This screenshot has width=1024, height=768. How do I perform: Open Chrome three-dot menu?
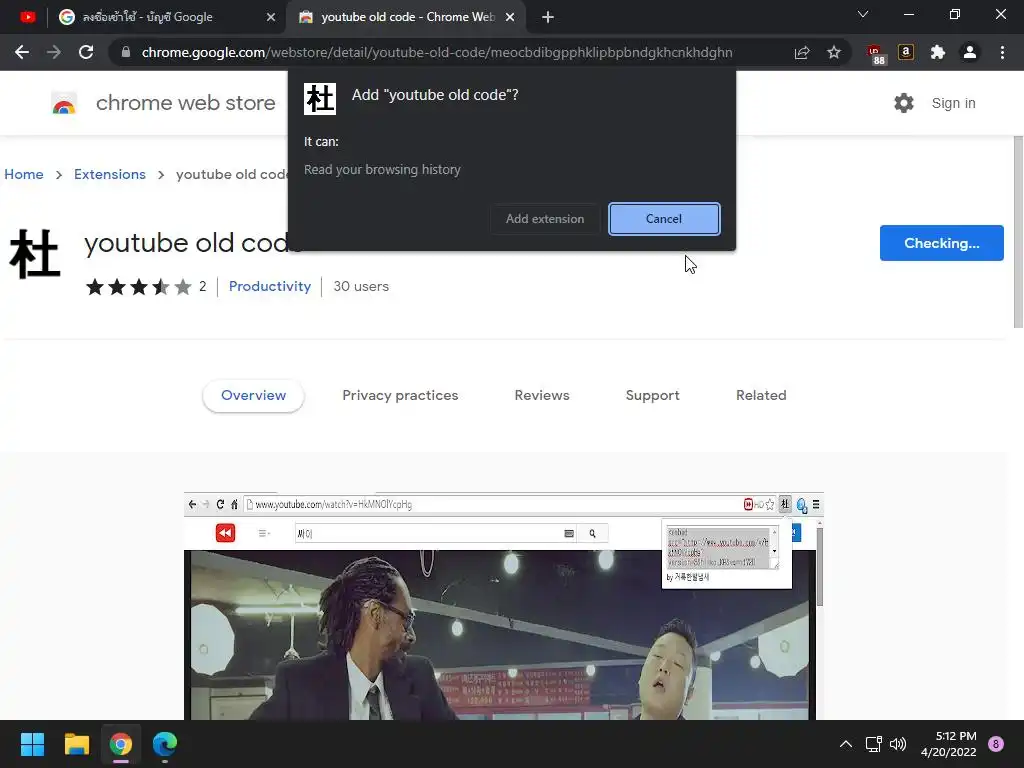click(x=1002, y=52)
